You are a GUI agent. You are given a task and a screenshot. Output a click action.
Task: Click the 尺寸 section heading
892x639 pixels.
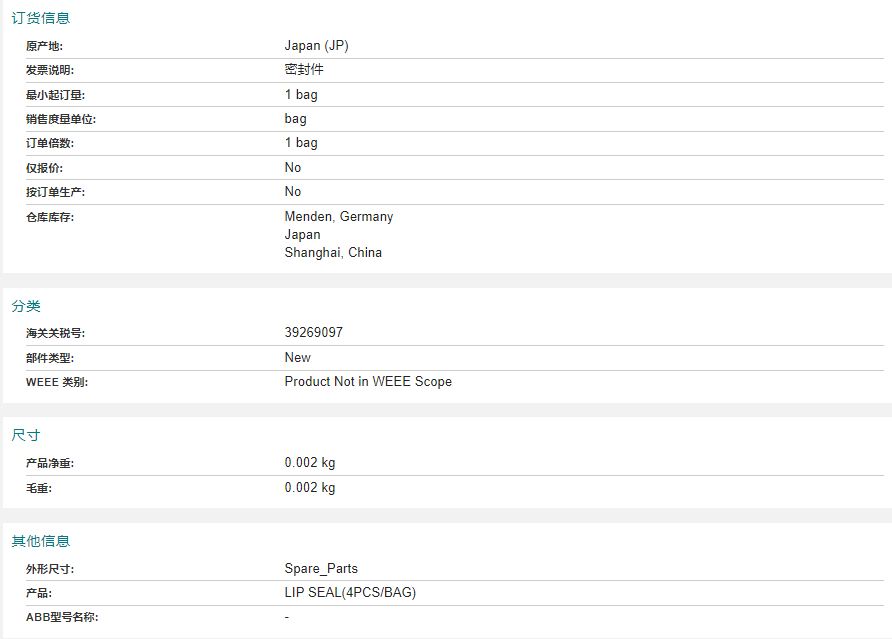(26, 435)
